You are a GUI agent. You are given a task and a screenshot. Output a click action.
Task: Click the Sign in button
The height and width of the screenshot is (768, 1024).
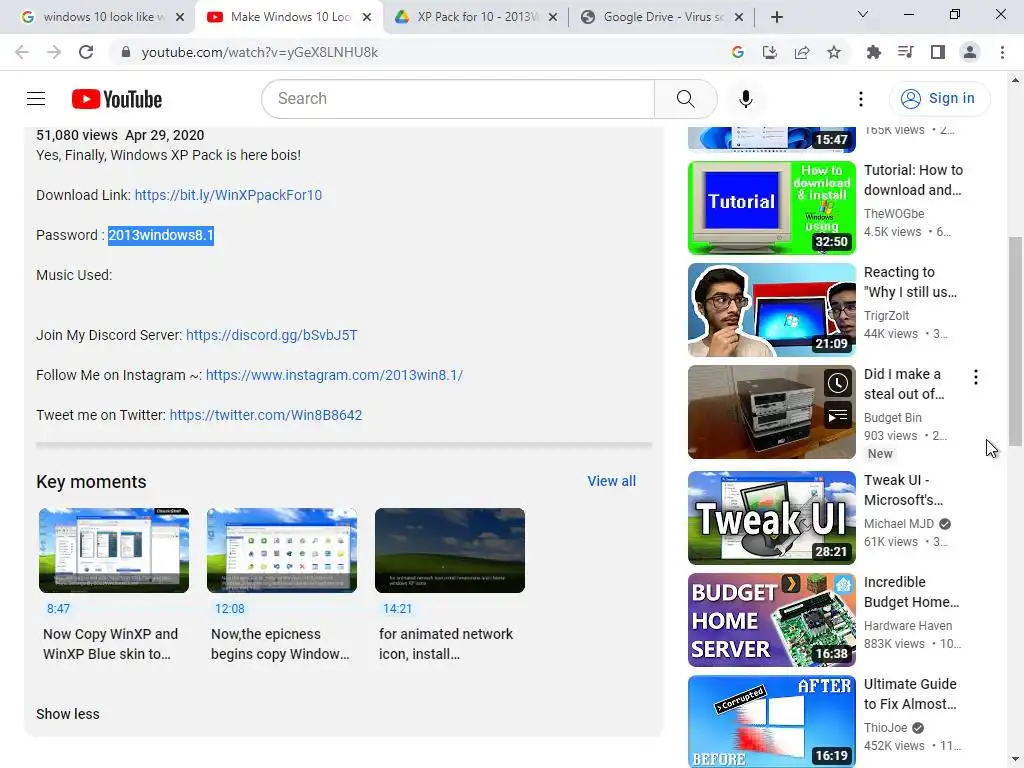click(939, 99)
